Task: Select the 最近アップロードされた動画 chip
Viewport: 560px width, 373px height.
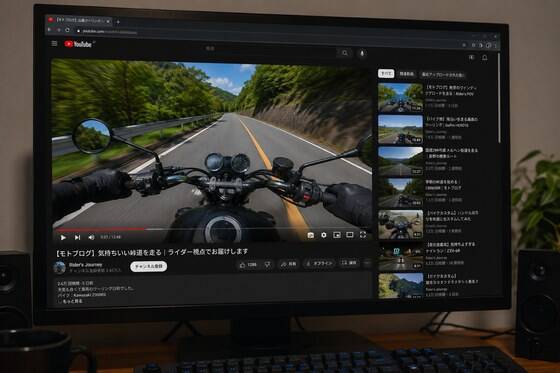Action: point(443,75)
